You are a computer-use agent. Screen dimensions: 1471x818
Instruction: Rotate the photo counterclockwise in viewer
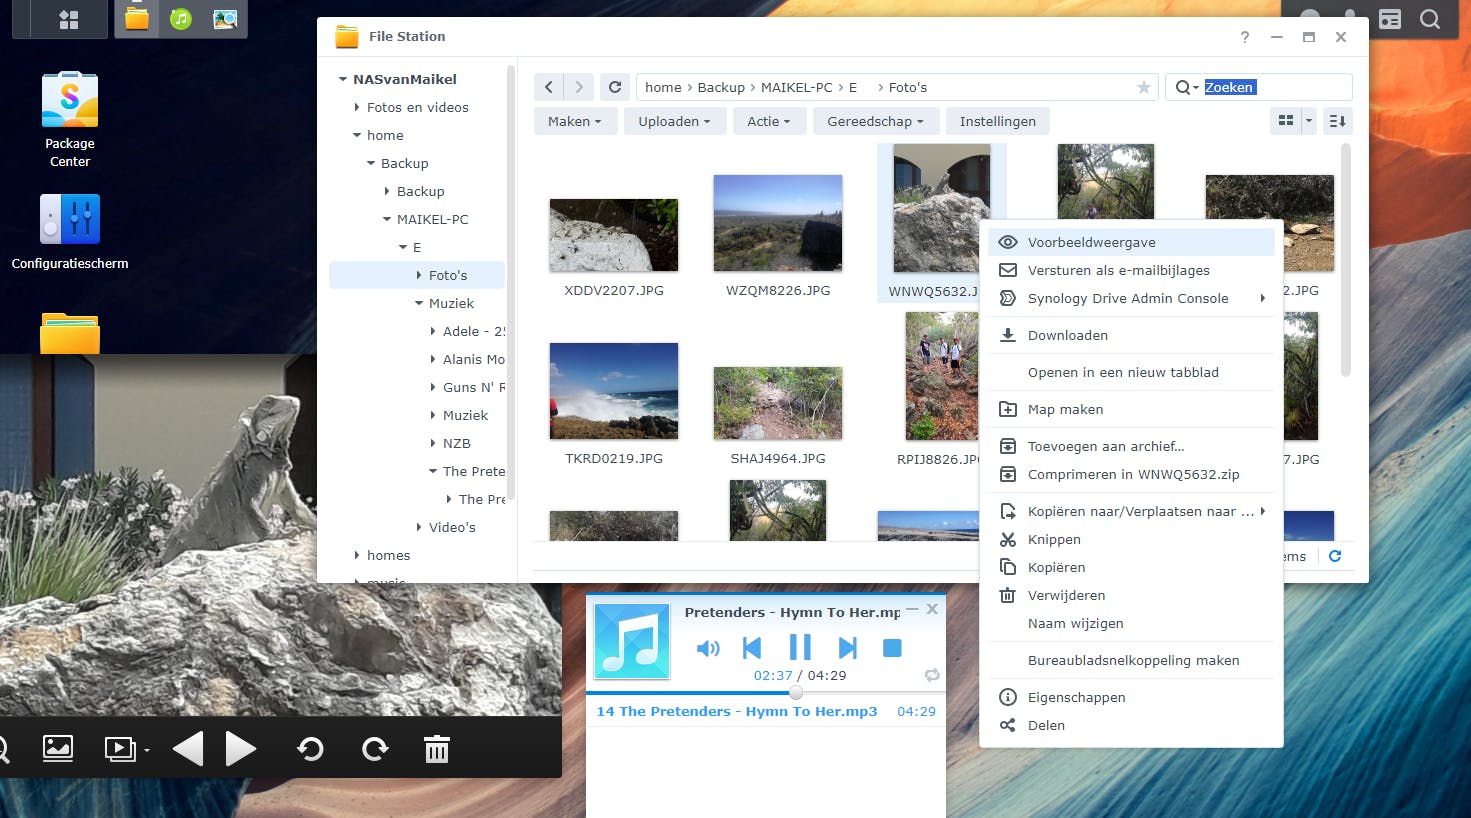coord(310,749)
